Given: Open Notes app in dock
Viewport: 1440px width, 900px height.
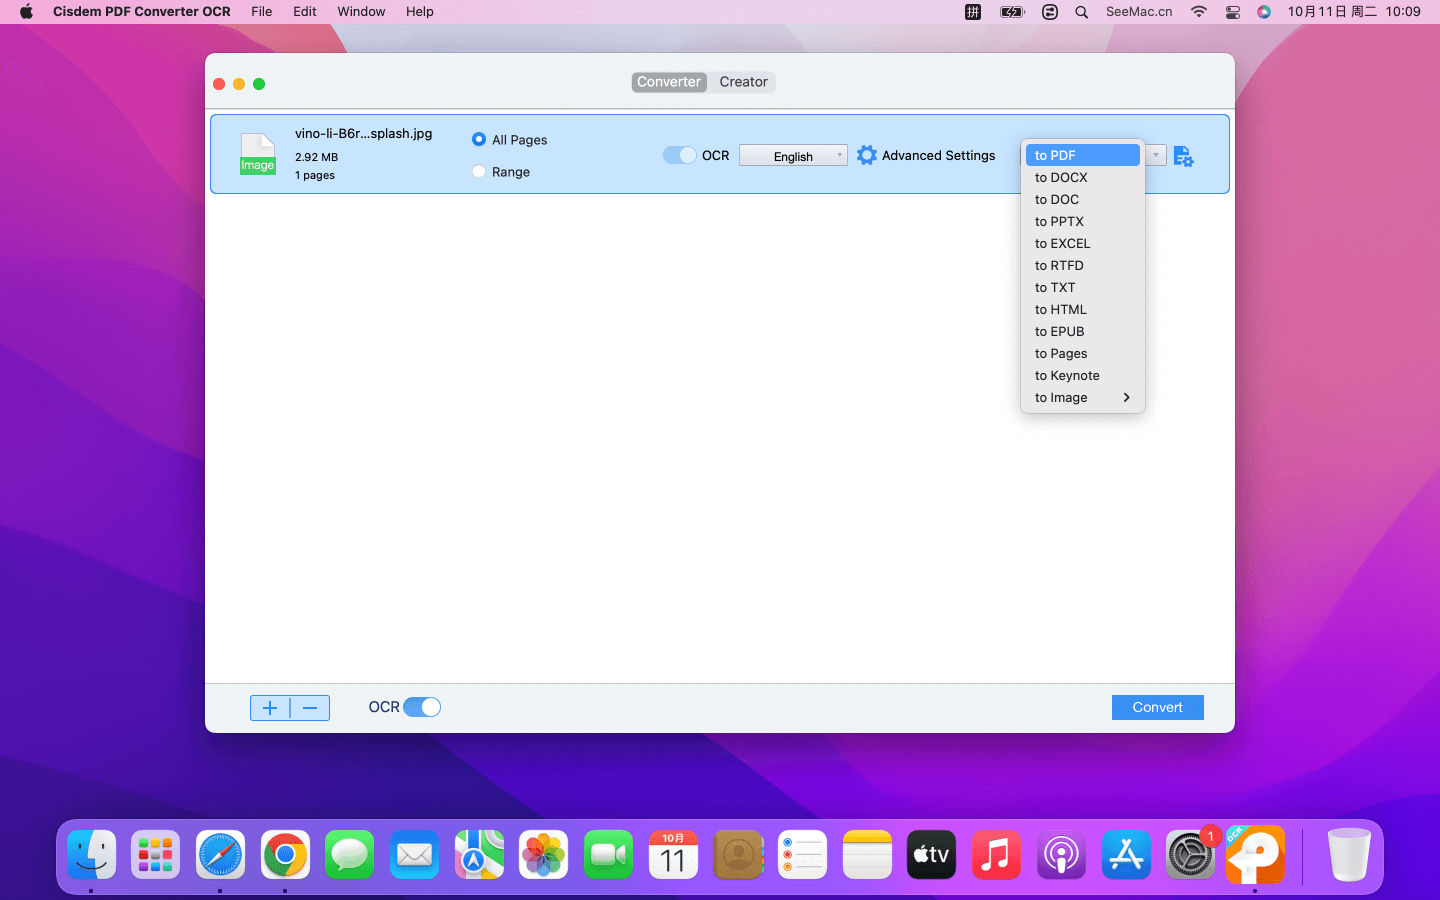Looking at the screenshot, I should click(x=867, y=855).
